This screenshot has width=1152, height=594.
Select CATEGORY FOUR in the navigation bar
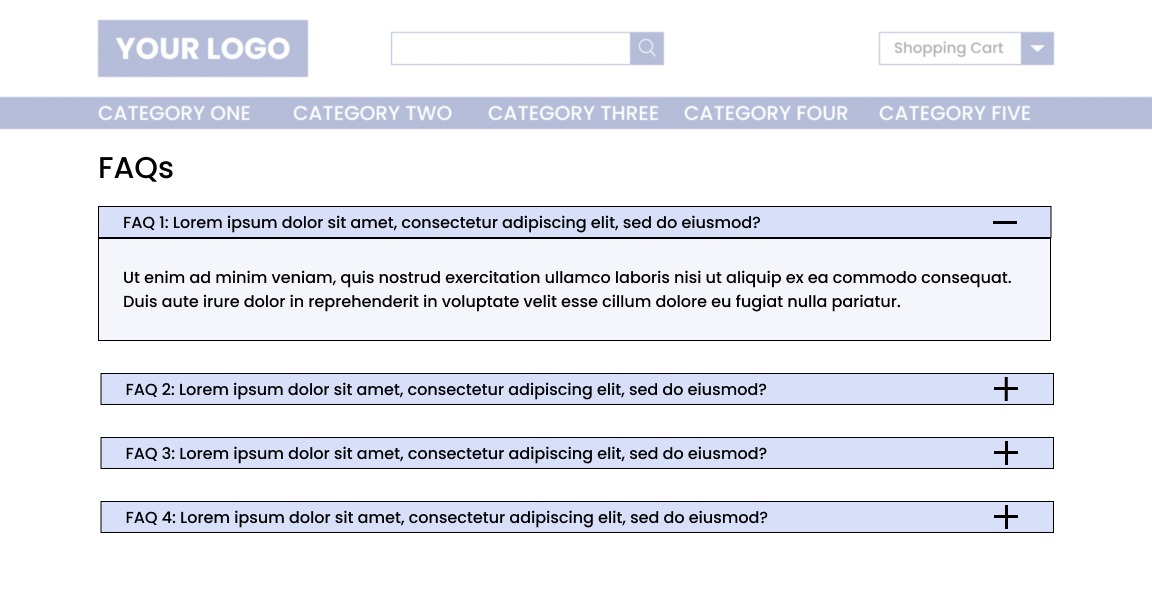tap(766, 113)
